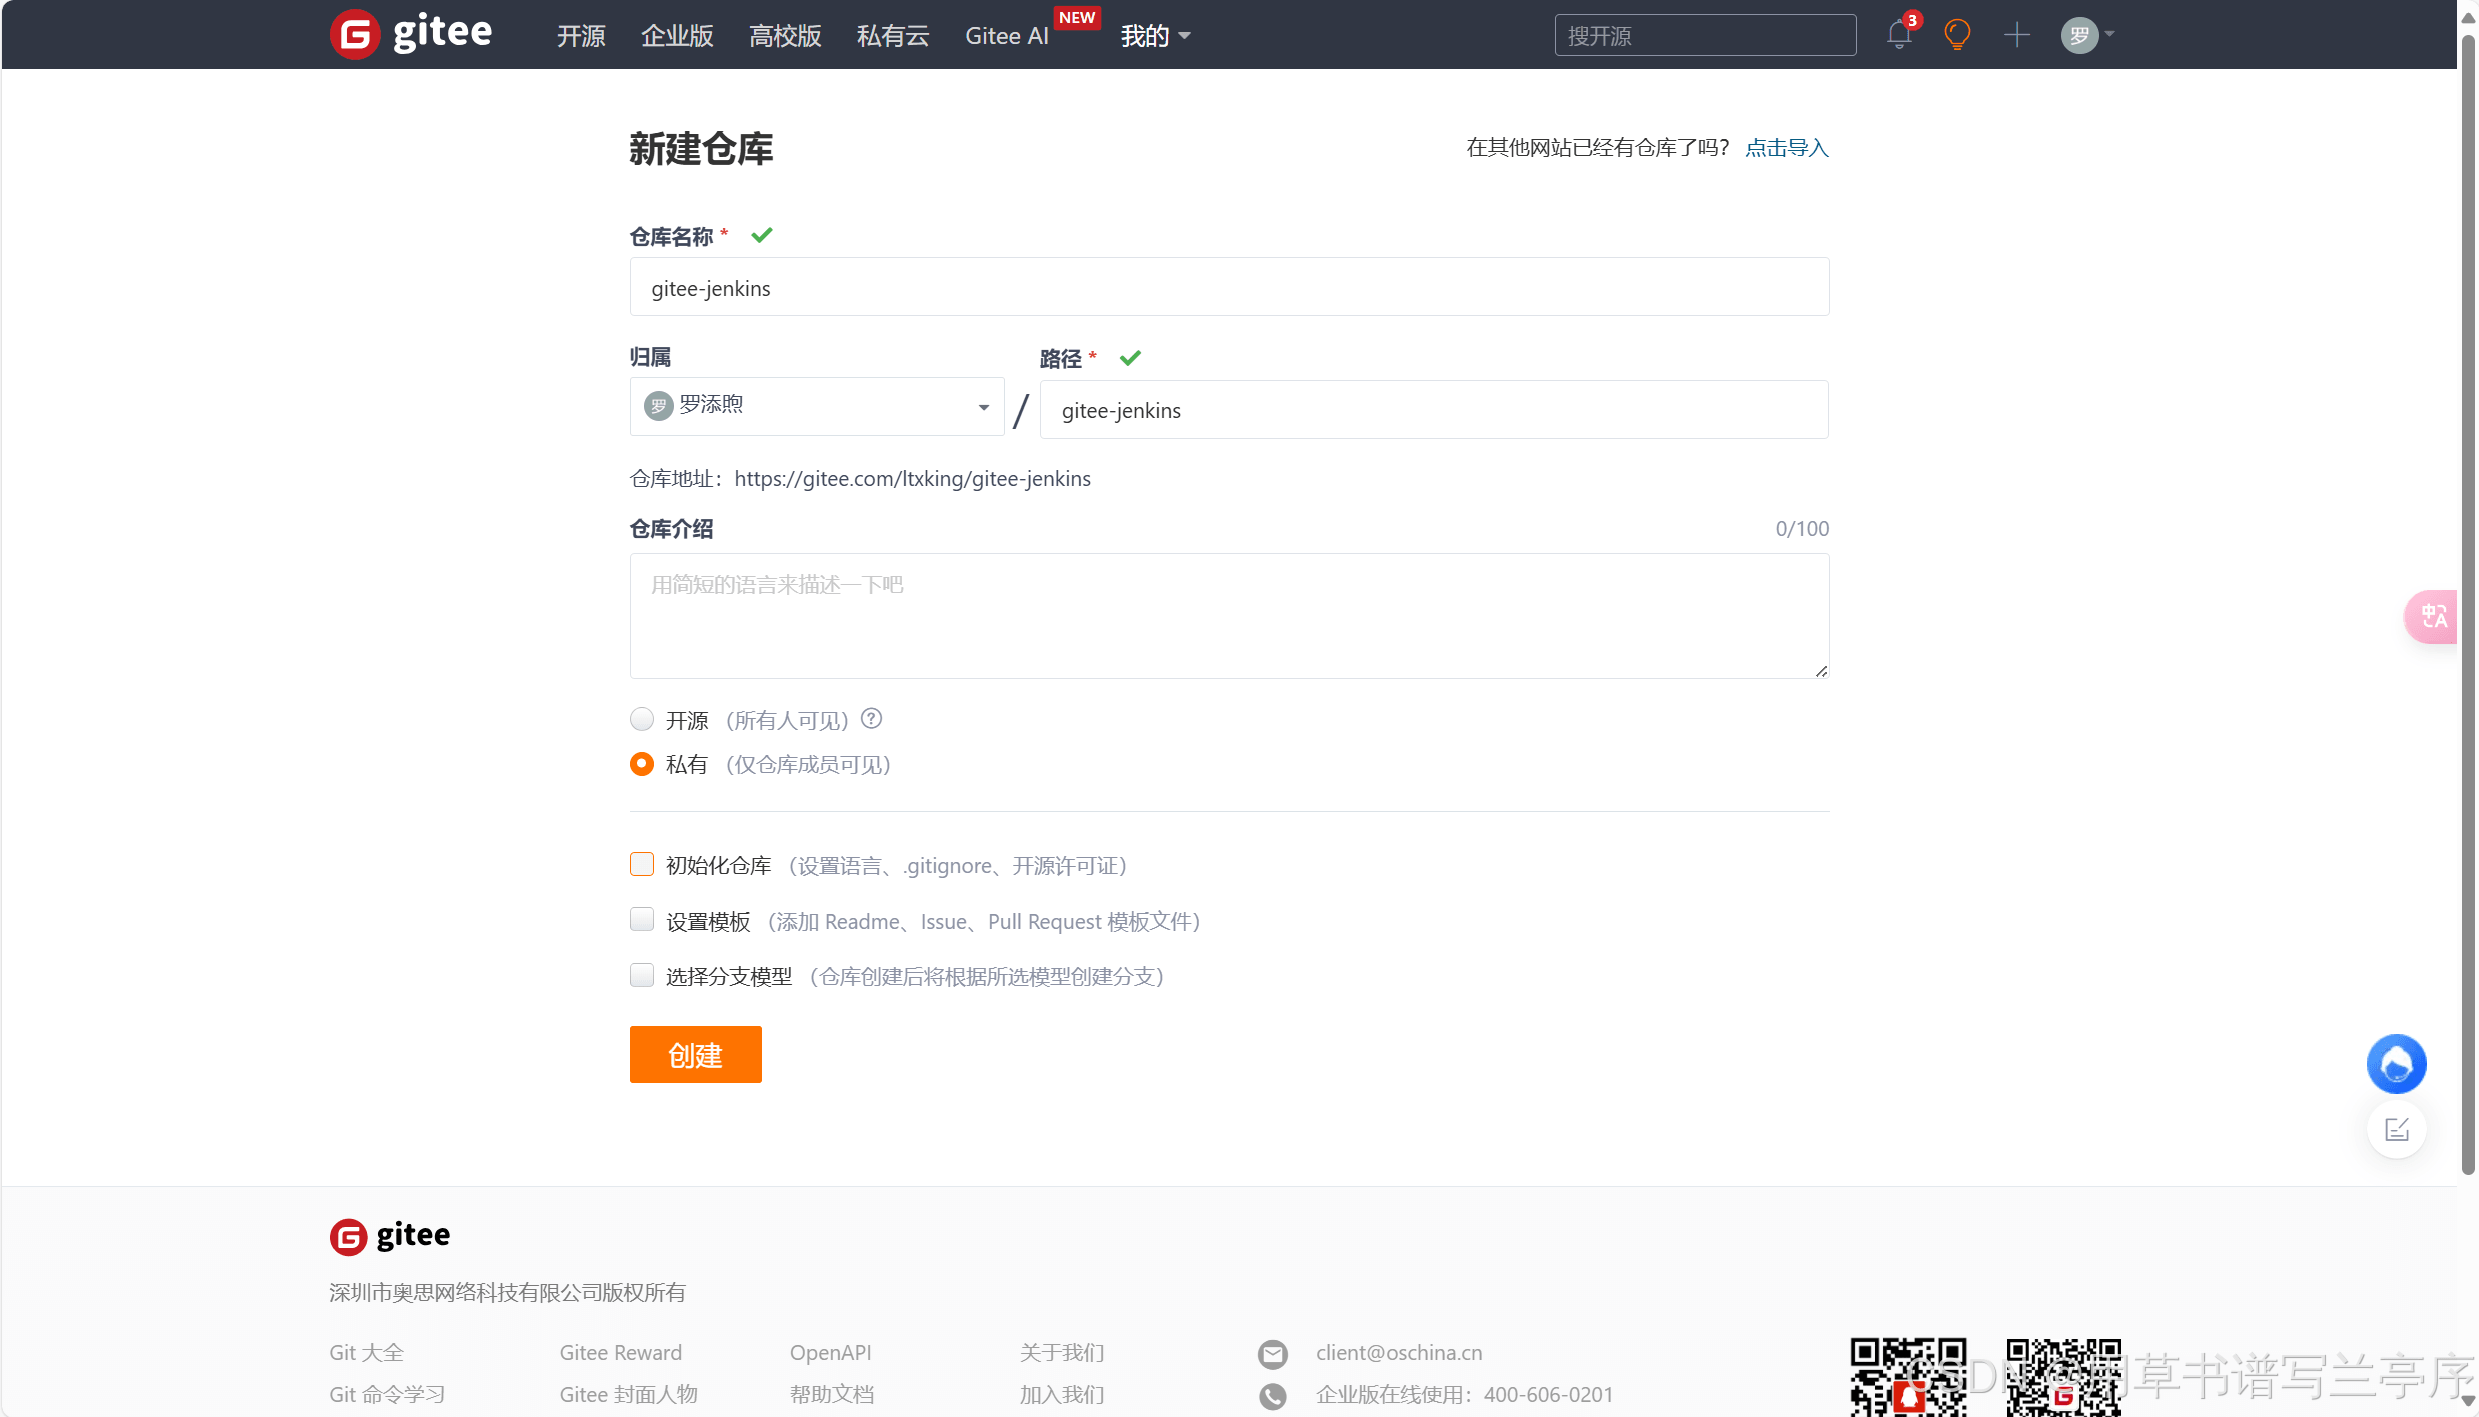Click the 仓库介绍 description textarea

click(x=1229, y=616)
